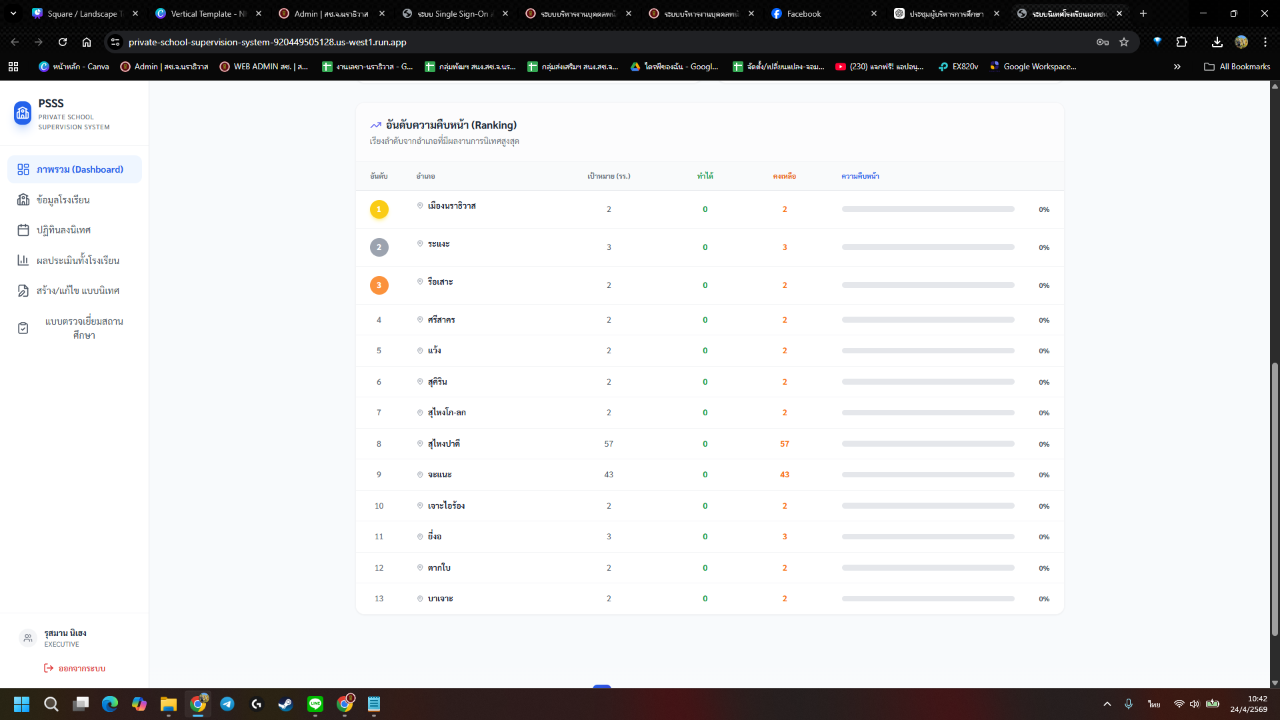Click the ปฏิทินลงนิเทศ calendar icon in sidebar
1280x720 pixels.
(x=23, y=230)
